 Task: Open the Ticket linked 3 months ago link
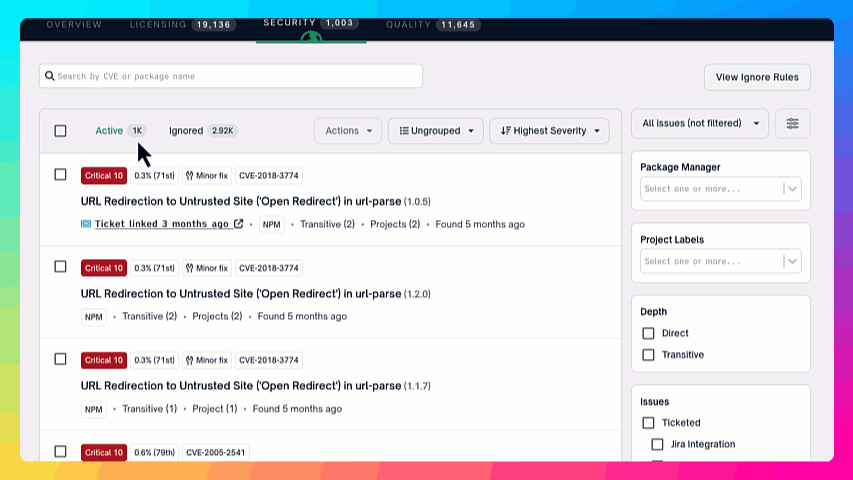161,224
